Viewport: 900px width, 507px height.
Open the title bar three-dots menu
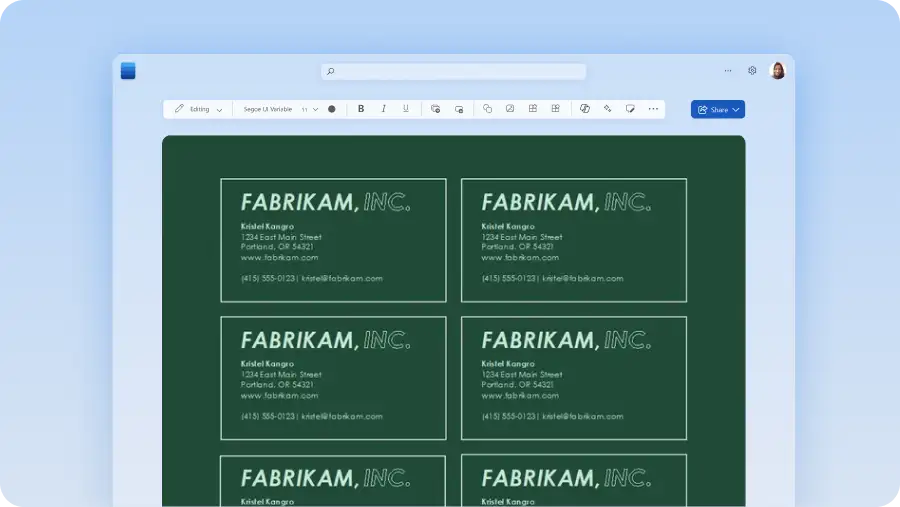[x=727, y=71]
